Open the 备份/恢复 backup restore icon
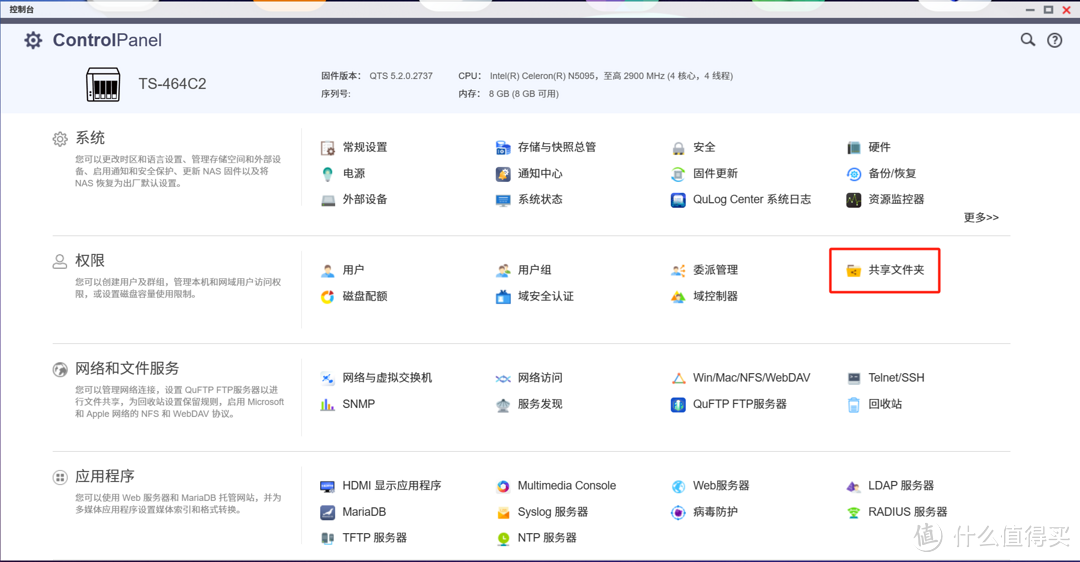This screenshot has width=1080, height=562. click(x=853, y=174)
